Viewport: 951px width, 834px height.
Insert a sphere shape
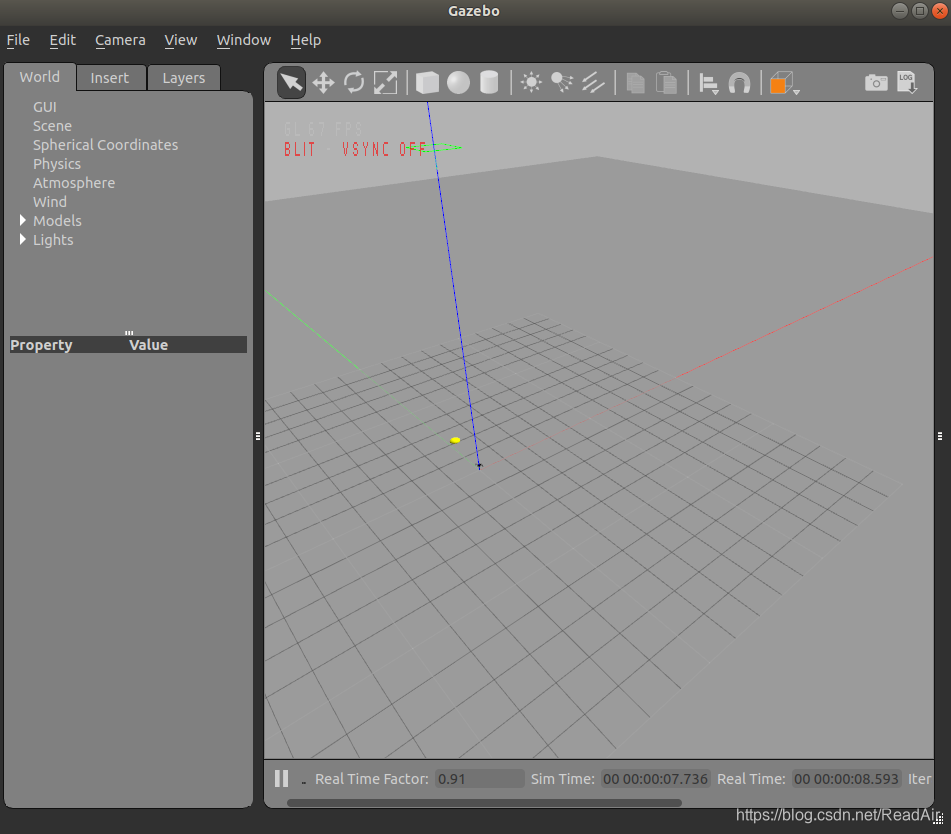point(458,82)
